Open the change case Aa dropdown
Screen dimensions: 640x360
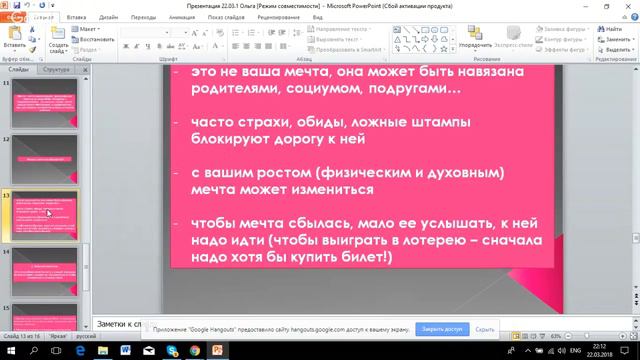(197, 47)
